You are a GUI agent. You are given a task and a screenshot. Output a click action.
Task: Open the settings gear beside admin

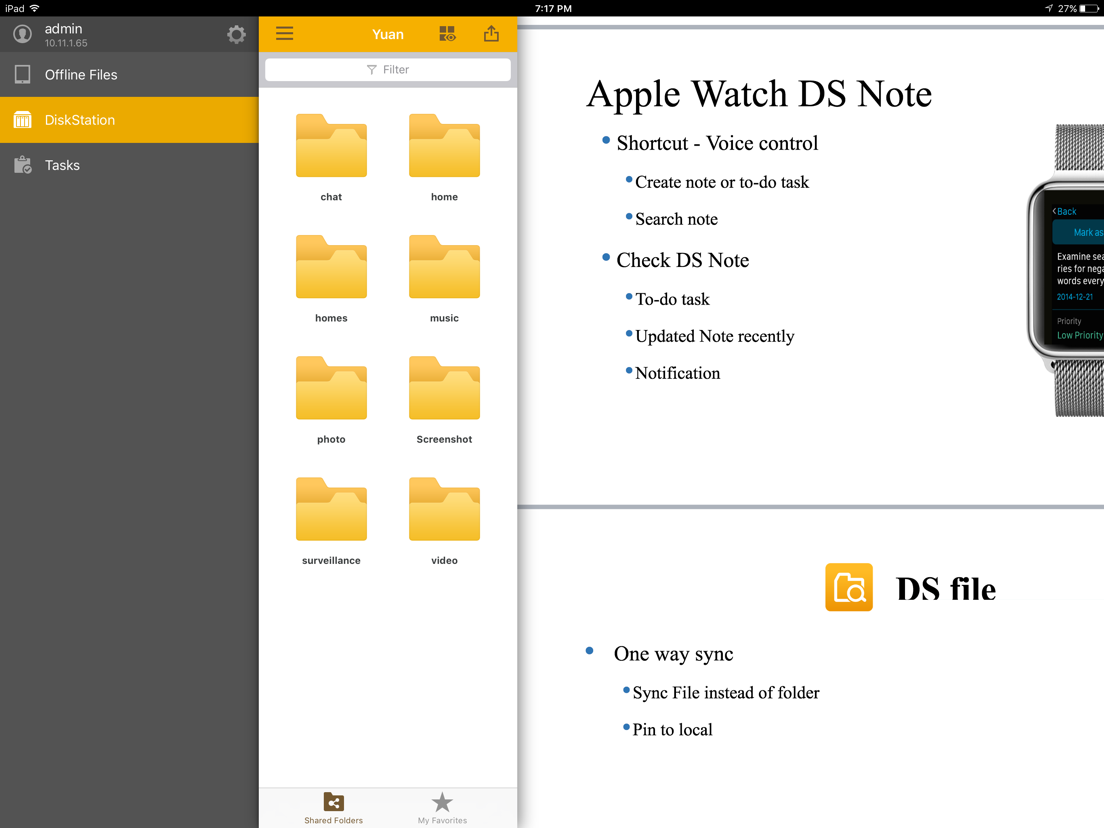(237, 34)
